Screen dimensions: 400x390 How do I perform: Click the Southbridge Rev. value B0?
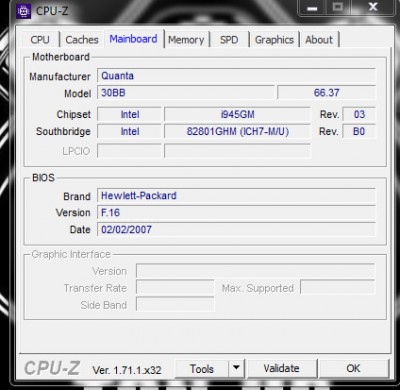tap(359, 131)
